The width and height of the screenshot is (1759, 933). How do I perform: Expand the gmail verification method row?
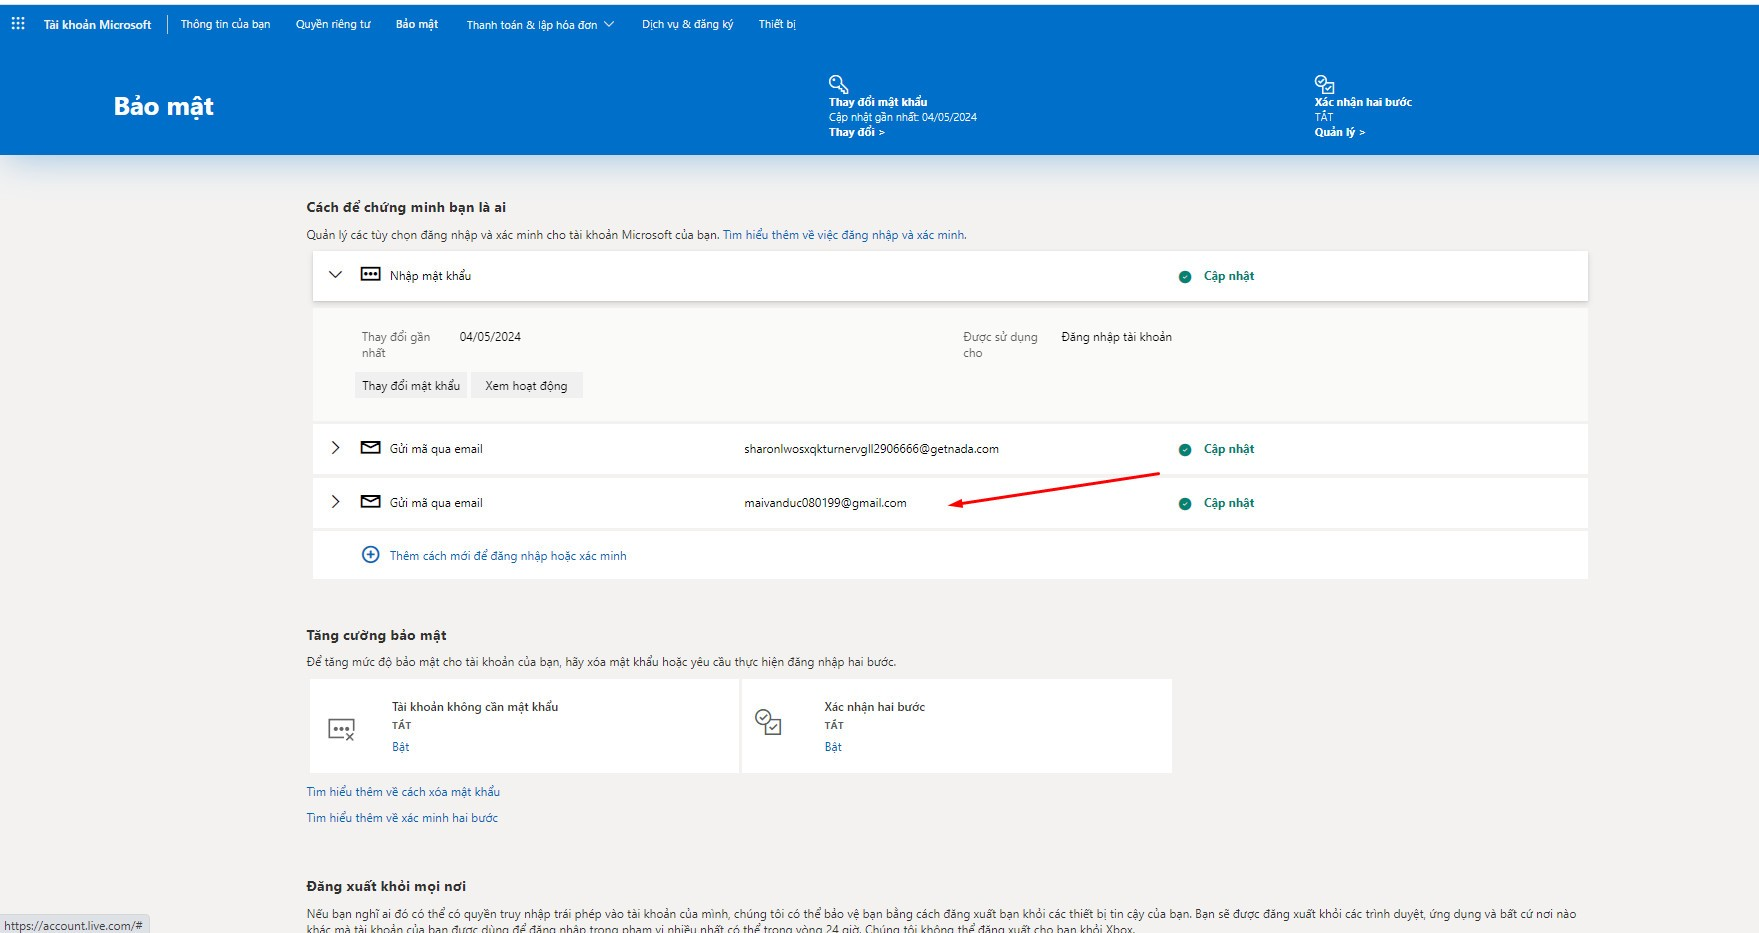pyautogui.click(x=336, y=502)
